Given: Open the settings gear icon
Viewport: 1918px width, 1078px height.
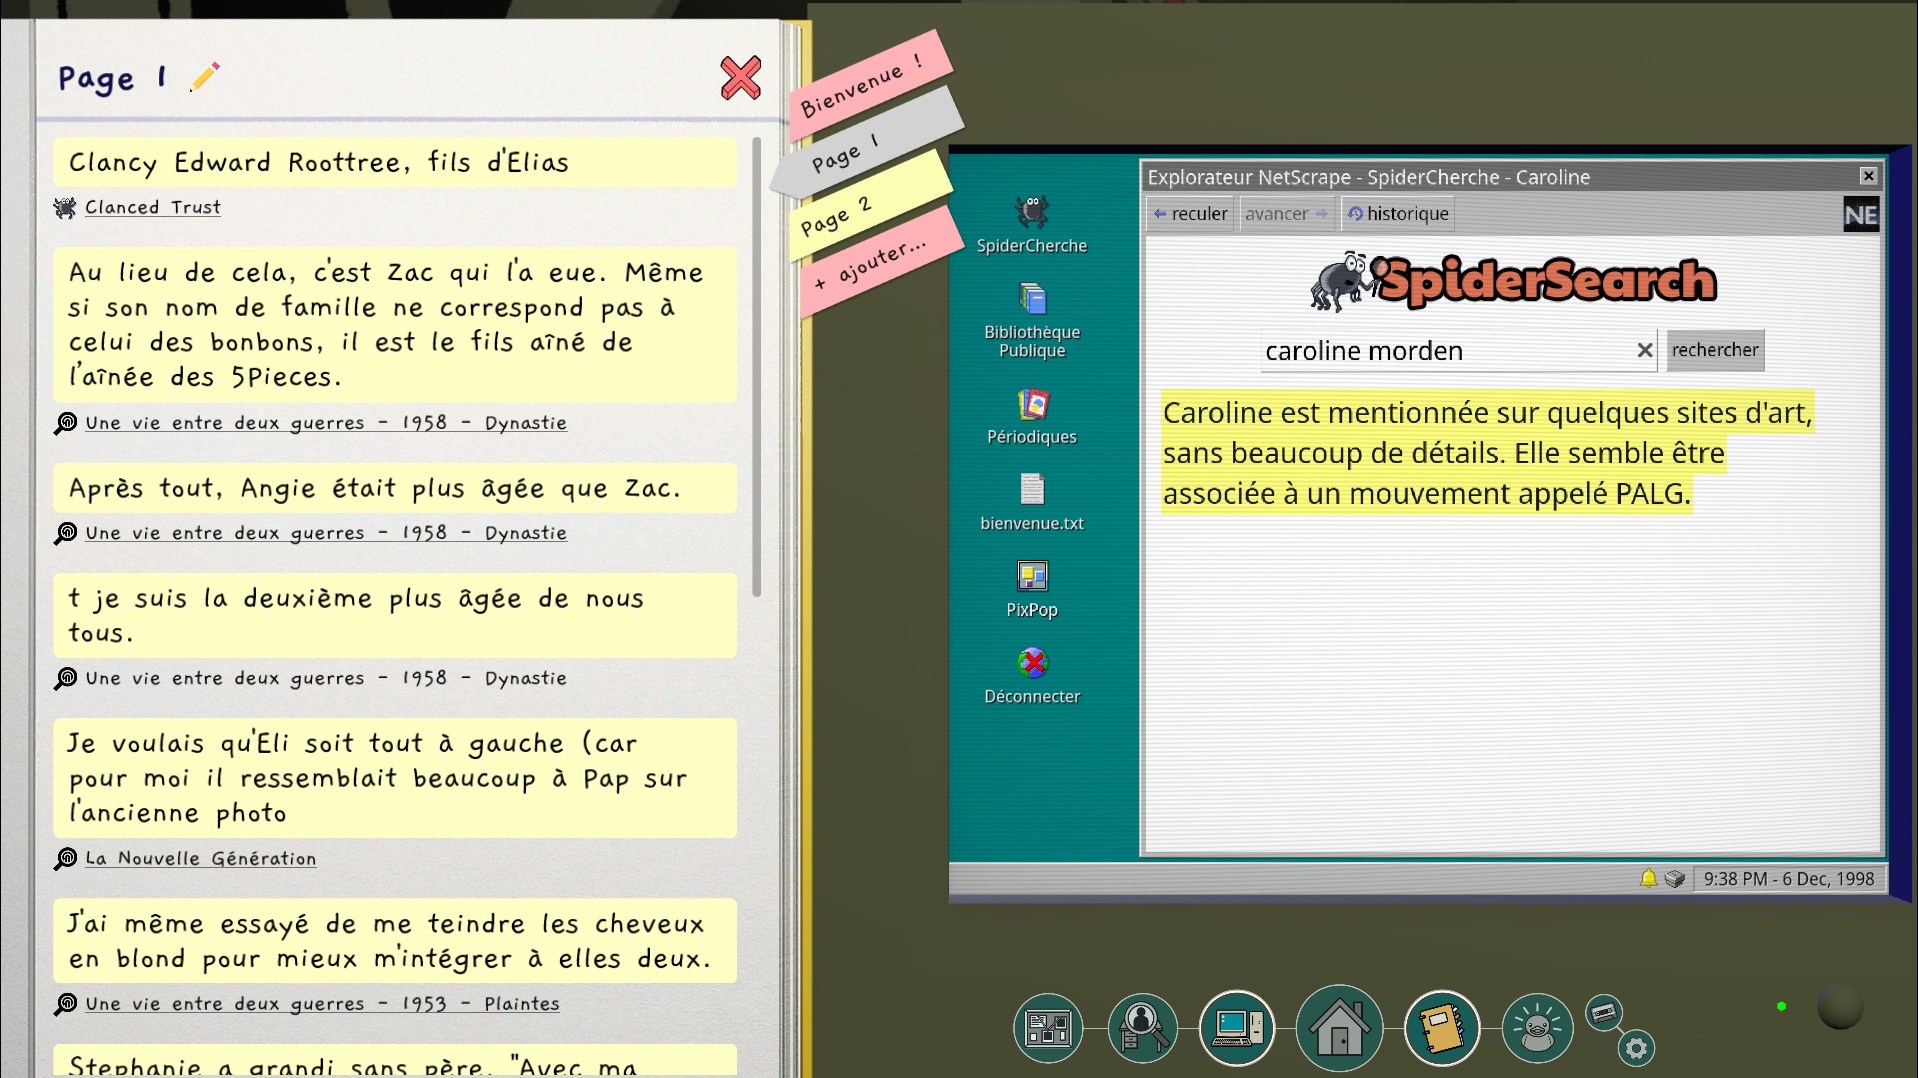Looking at the screenshot, I should (1636, 1048).
